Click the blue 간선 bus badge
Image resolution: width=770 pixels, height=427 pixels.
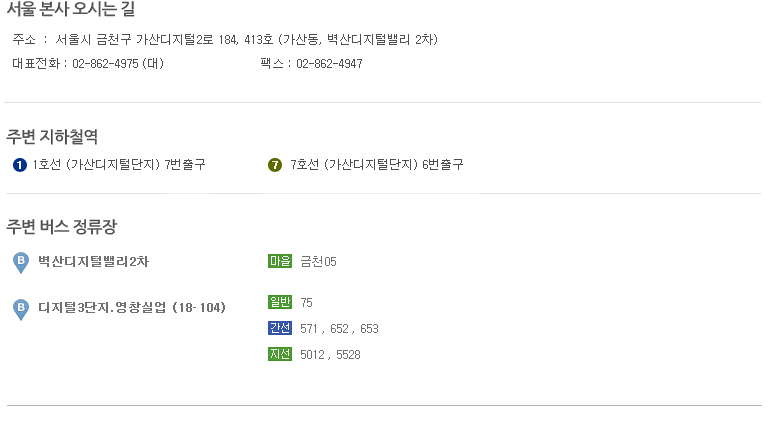click(280, 328)
